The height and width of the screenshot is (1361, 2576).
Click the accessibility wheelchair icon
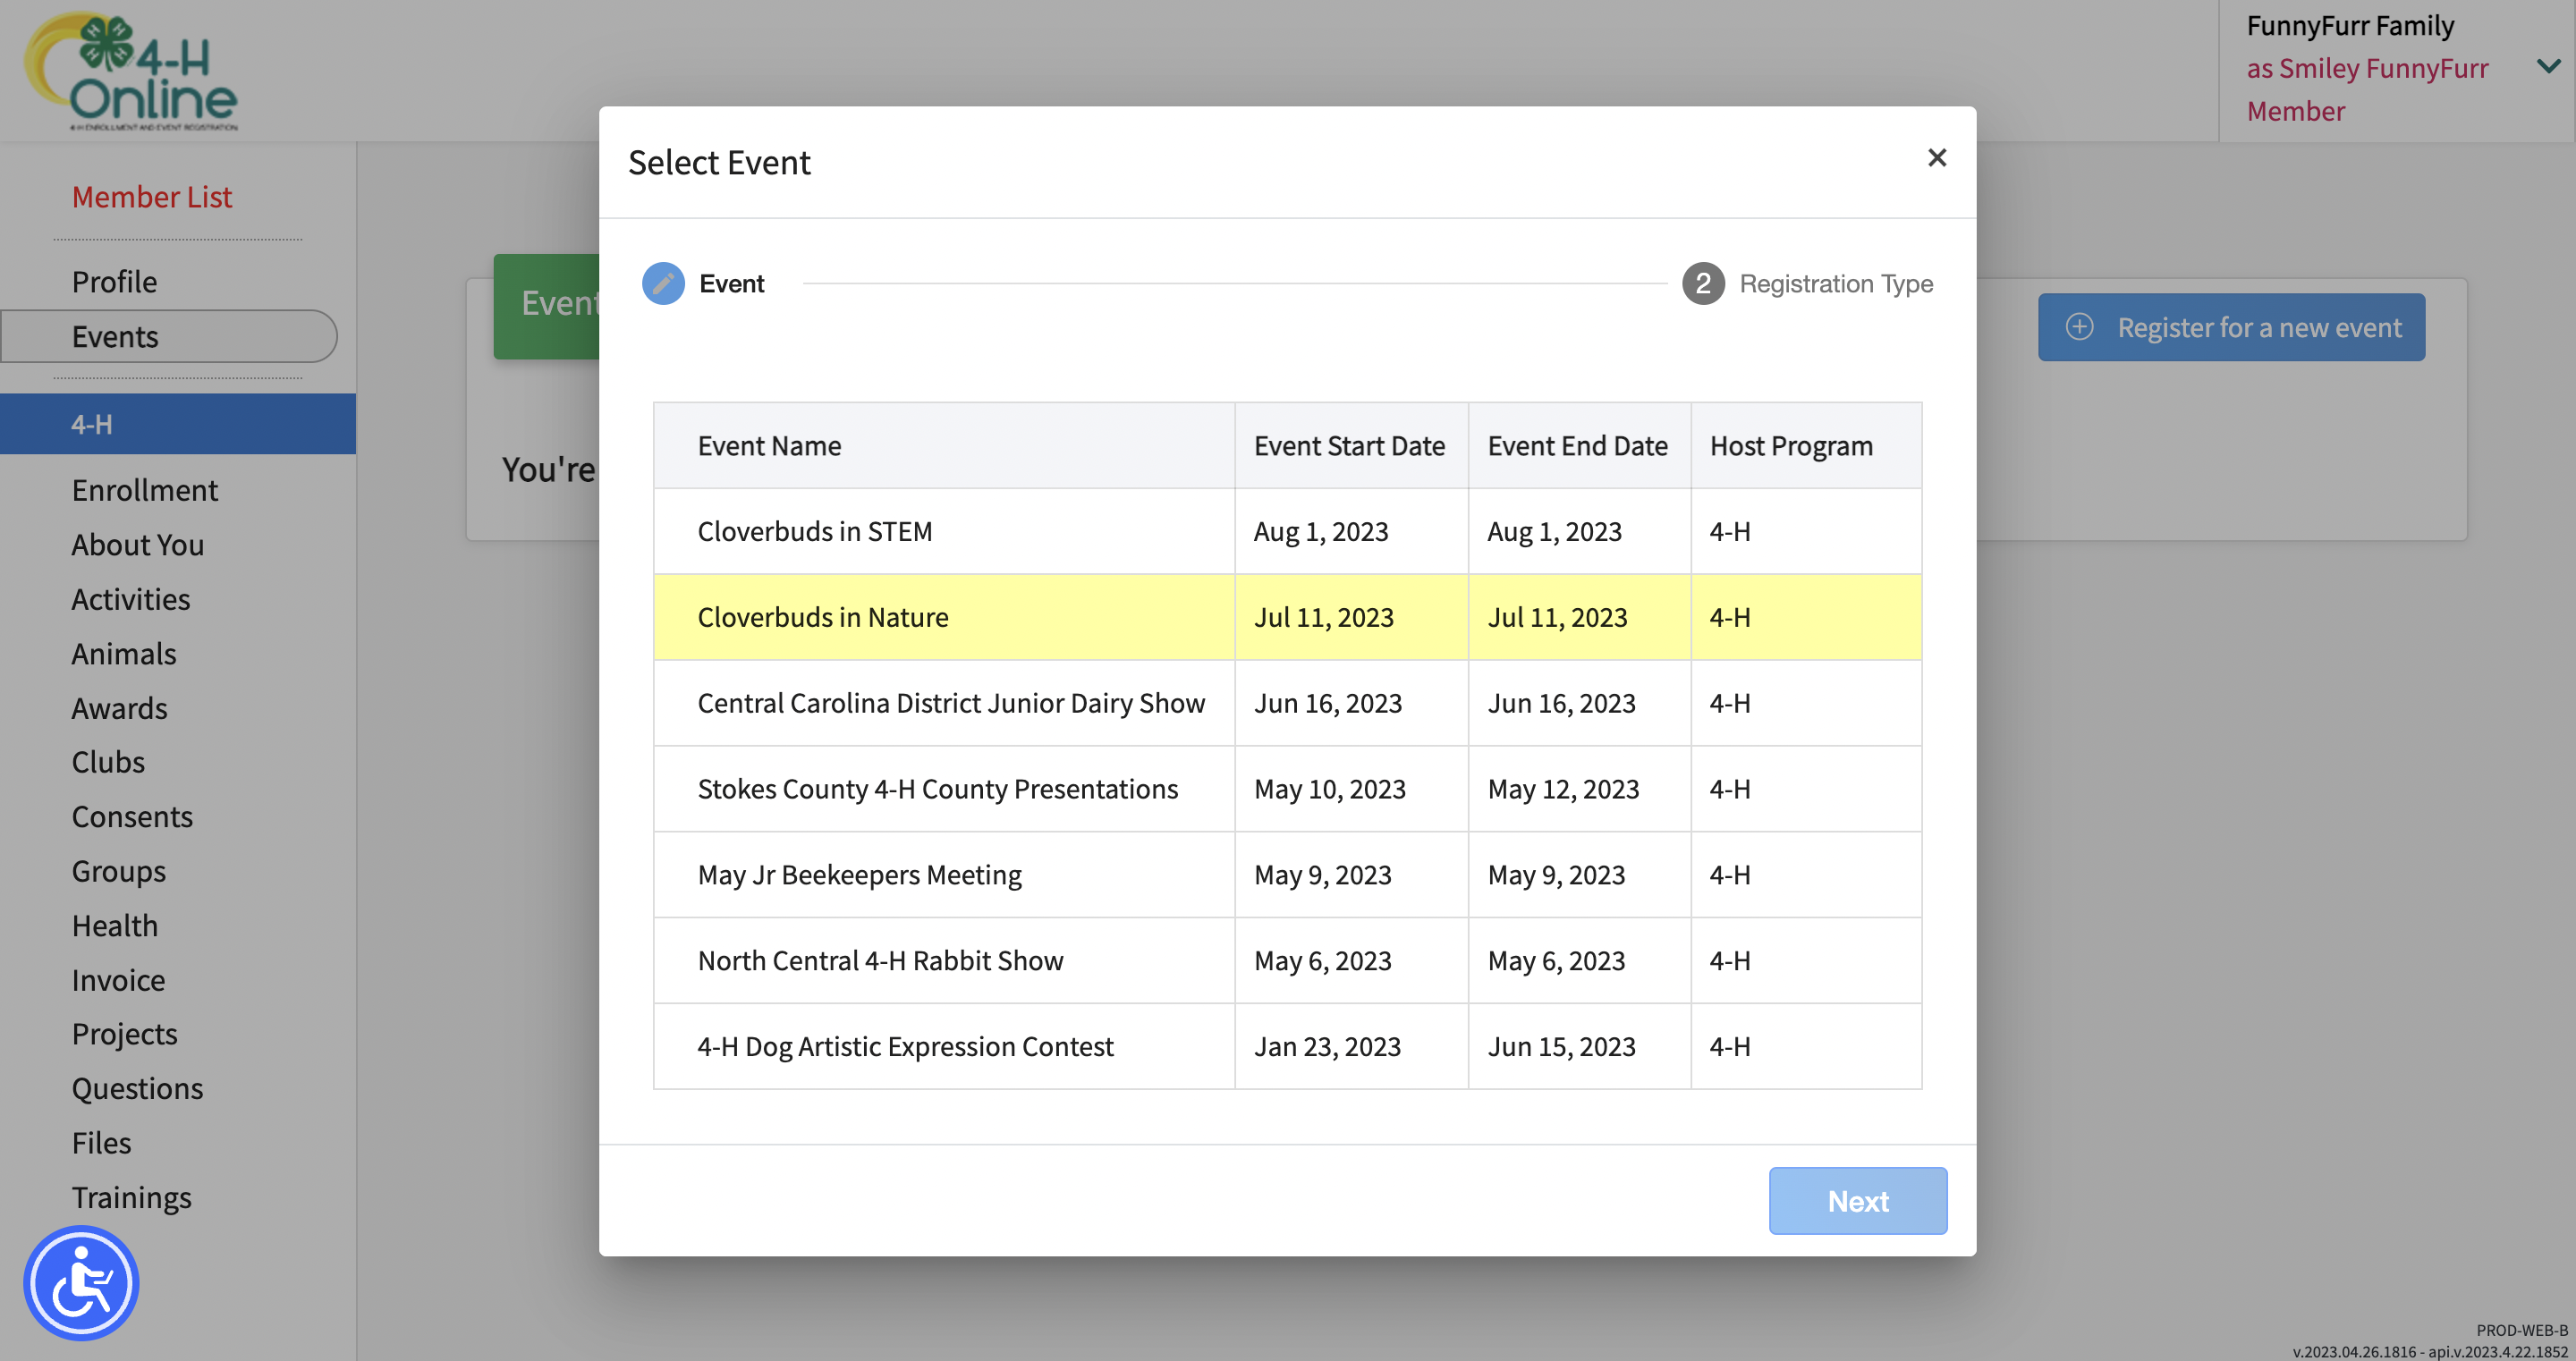(81, 1282)
